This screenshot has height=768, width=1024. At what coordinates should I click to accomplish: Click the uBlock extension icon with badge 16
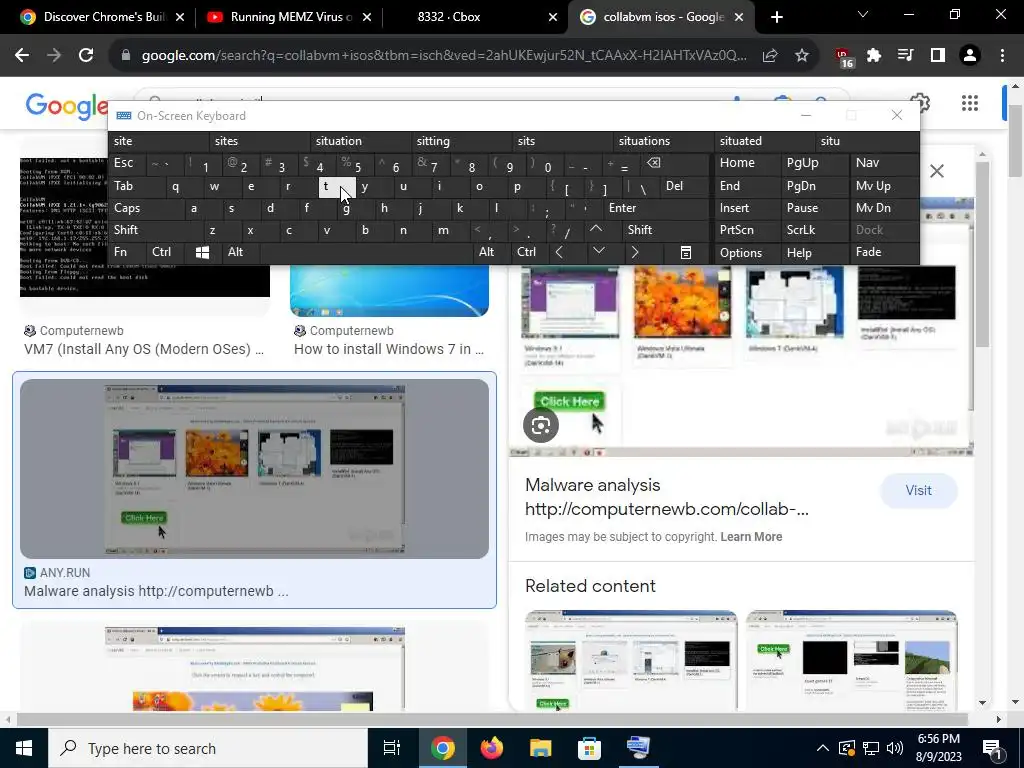click(844, 57)
